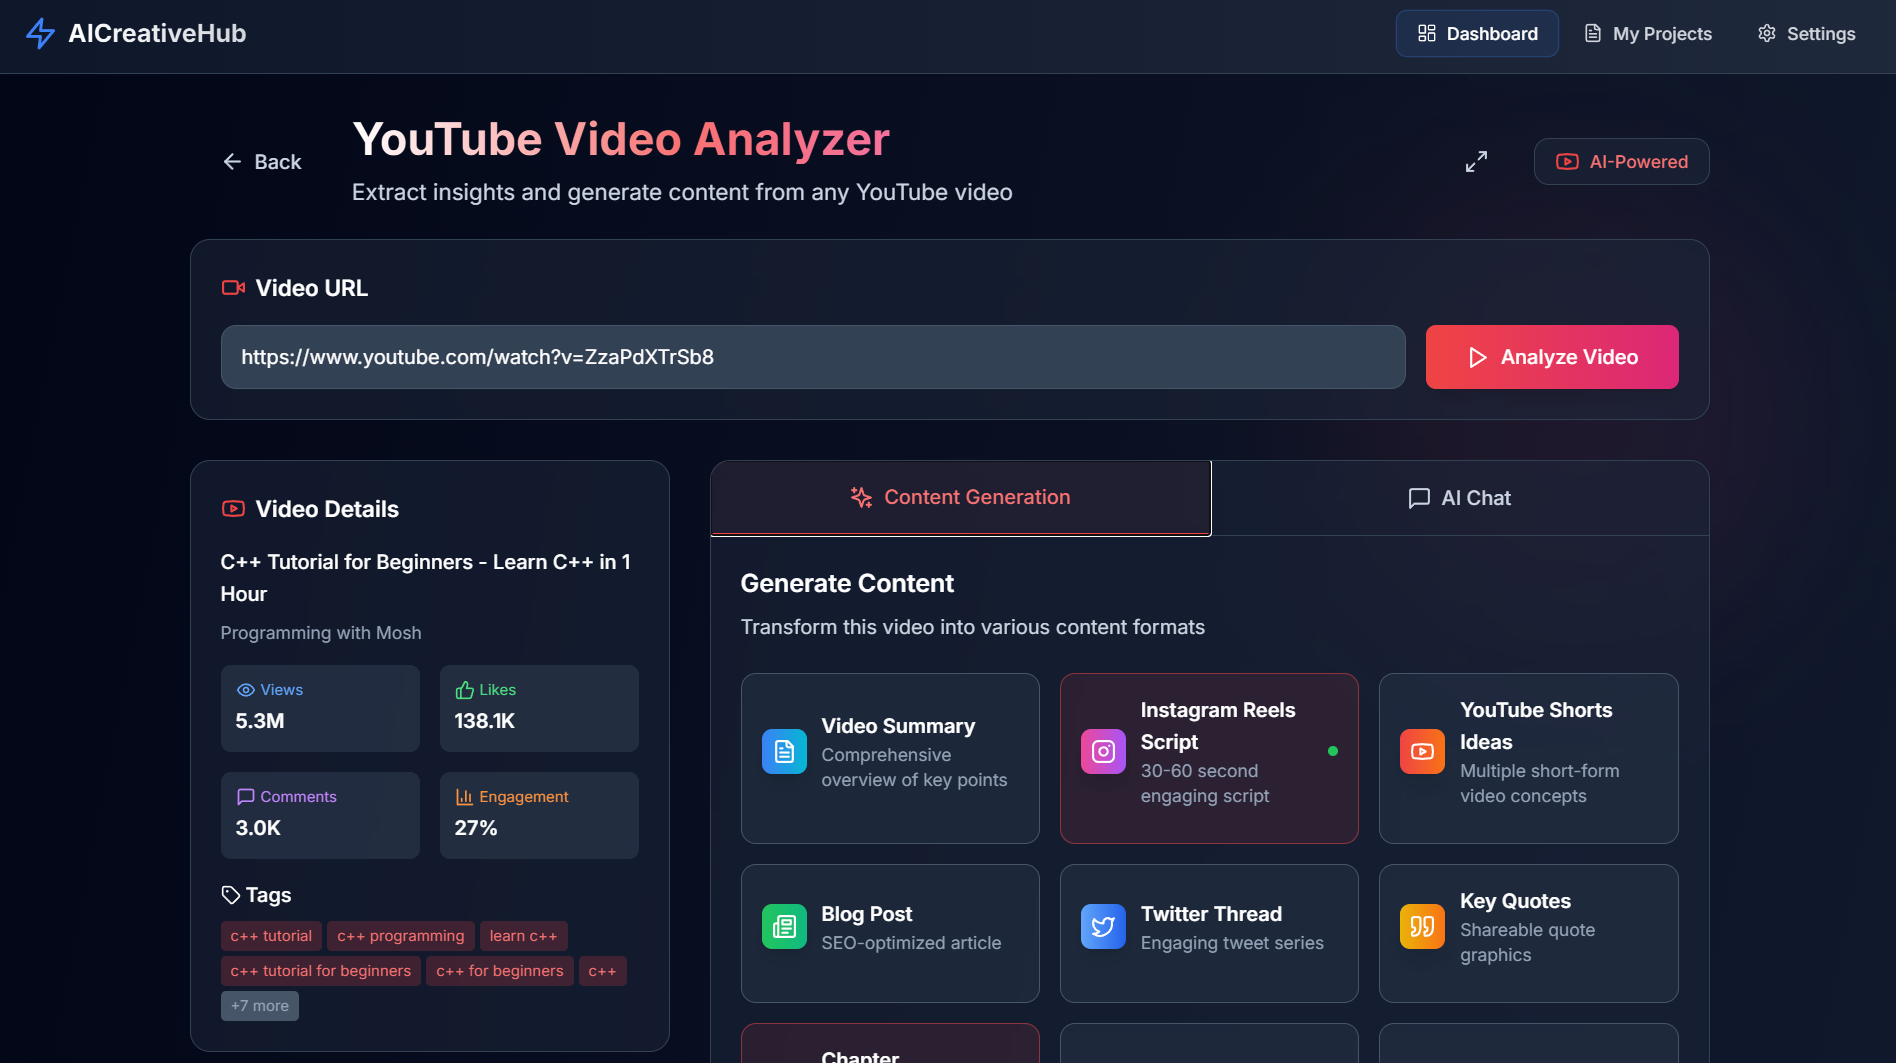The width and height of the screenshot is (1896, 1063).
Task: Click the AICreativeHub brand name
Action: coord(157,33)
